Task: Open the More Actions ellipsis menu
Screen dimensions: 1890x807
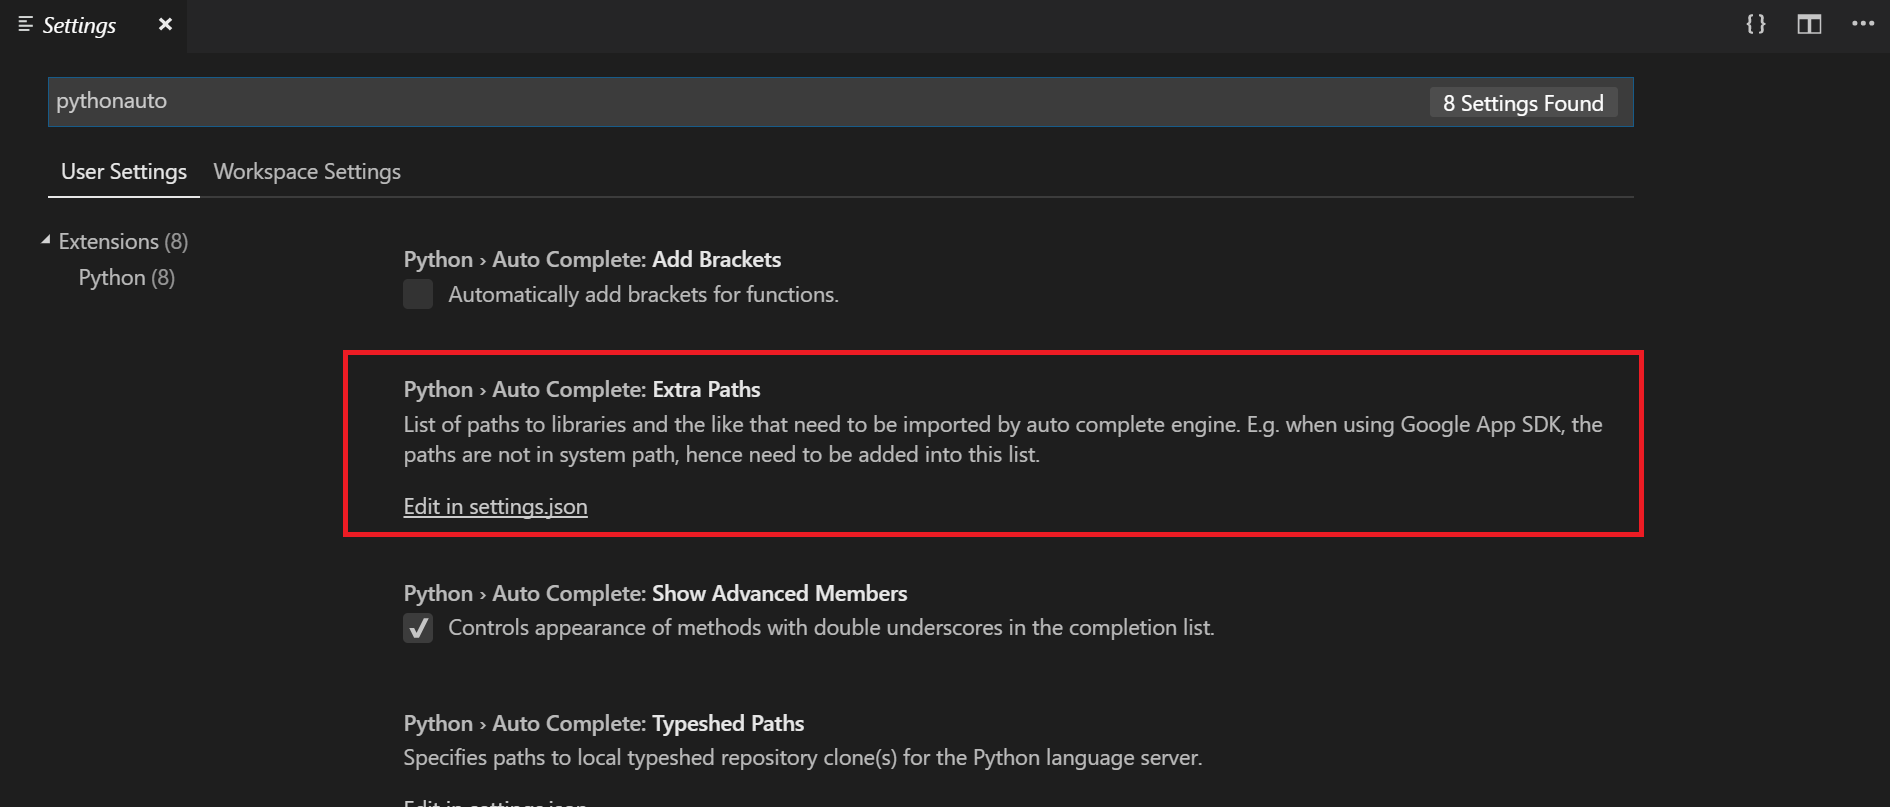Action: (x=1862, y=24)
